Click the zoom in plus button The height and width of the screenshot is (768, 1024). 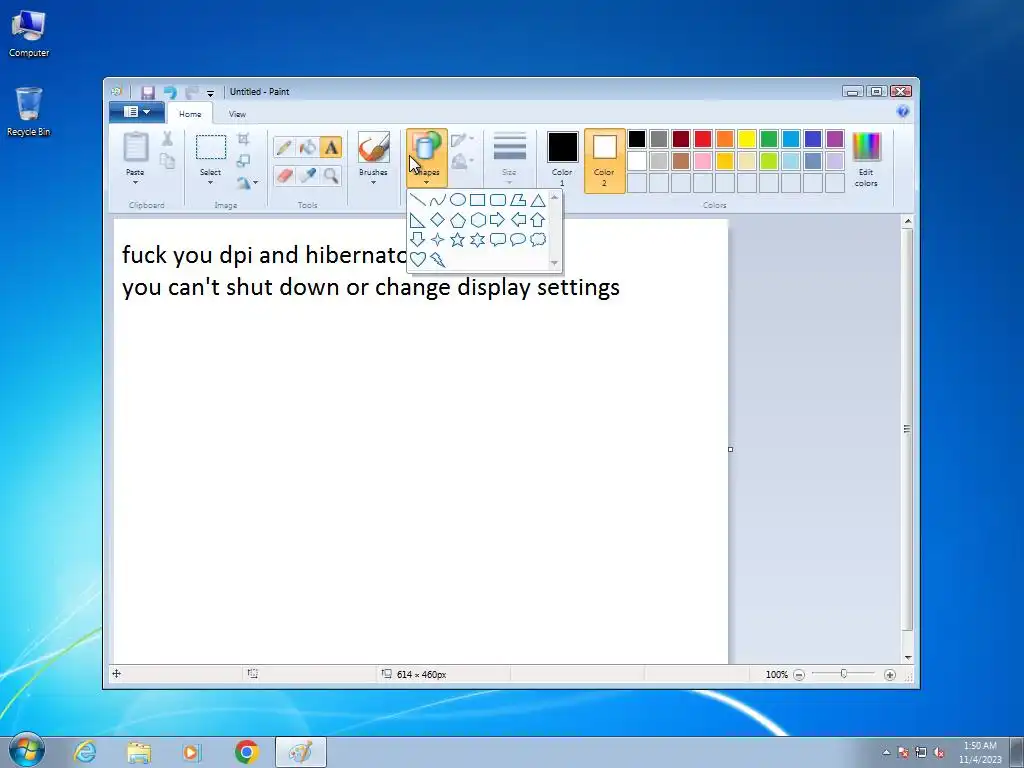pos(889,675)
